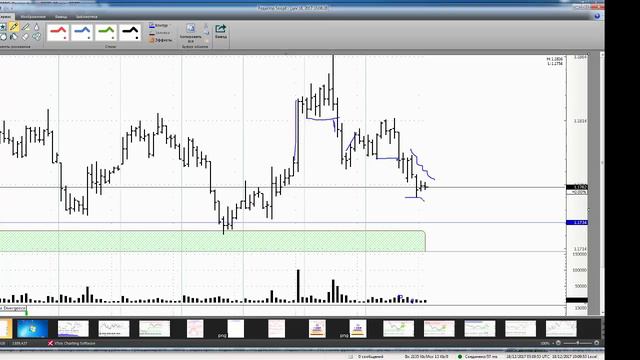Click the zoom out minus button
640x360 pixels.
pyautogui.click(x=558, y=343)
